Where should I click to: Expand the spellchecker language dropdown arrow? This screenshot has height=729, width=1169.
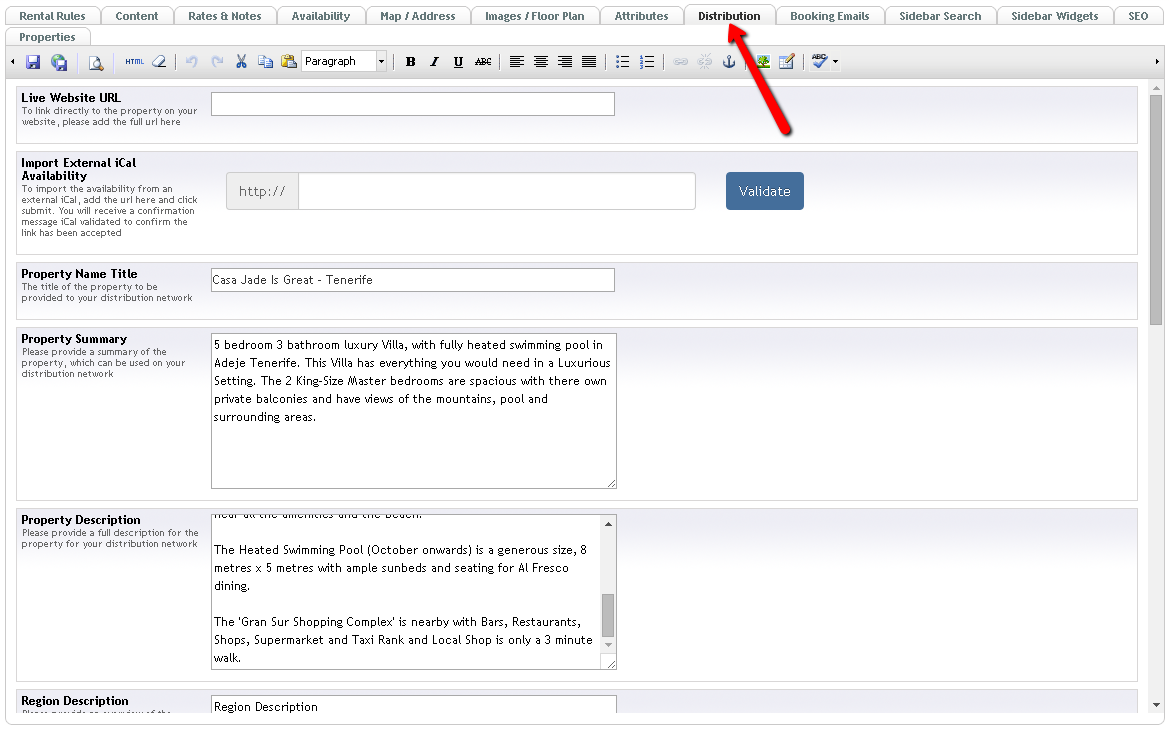click(835, 62)
